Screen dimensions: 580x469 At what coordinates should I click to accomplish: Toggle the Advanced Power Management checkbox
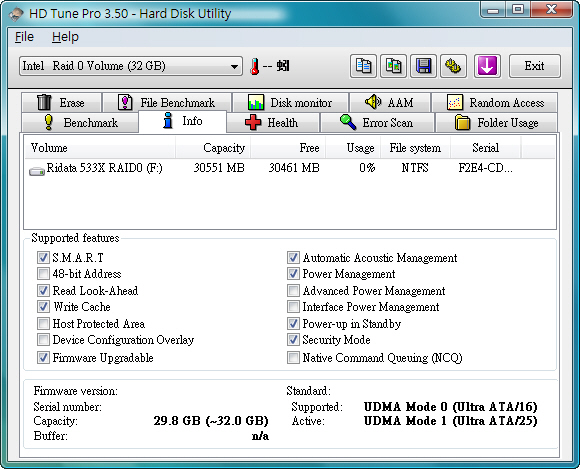pyautogui.click(x=293, y=290)
